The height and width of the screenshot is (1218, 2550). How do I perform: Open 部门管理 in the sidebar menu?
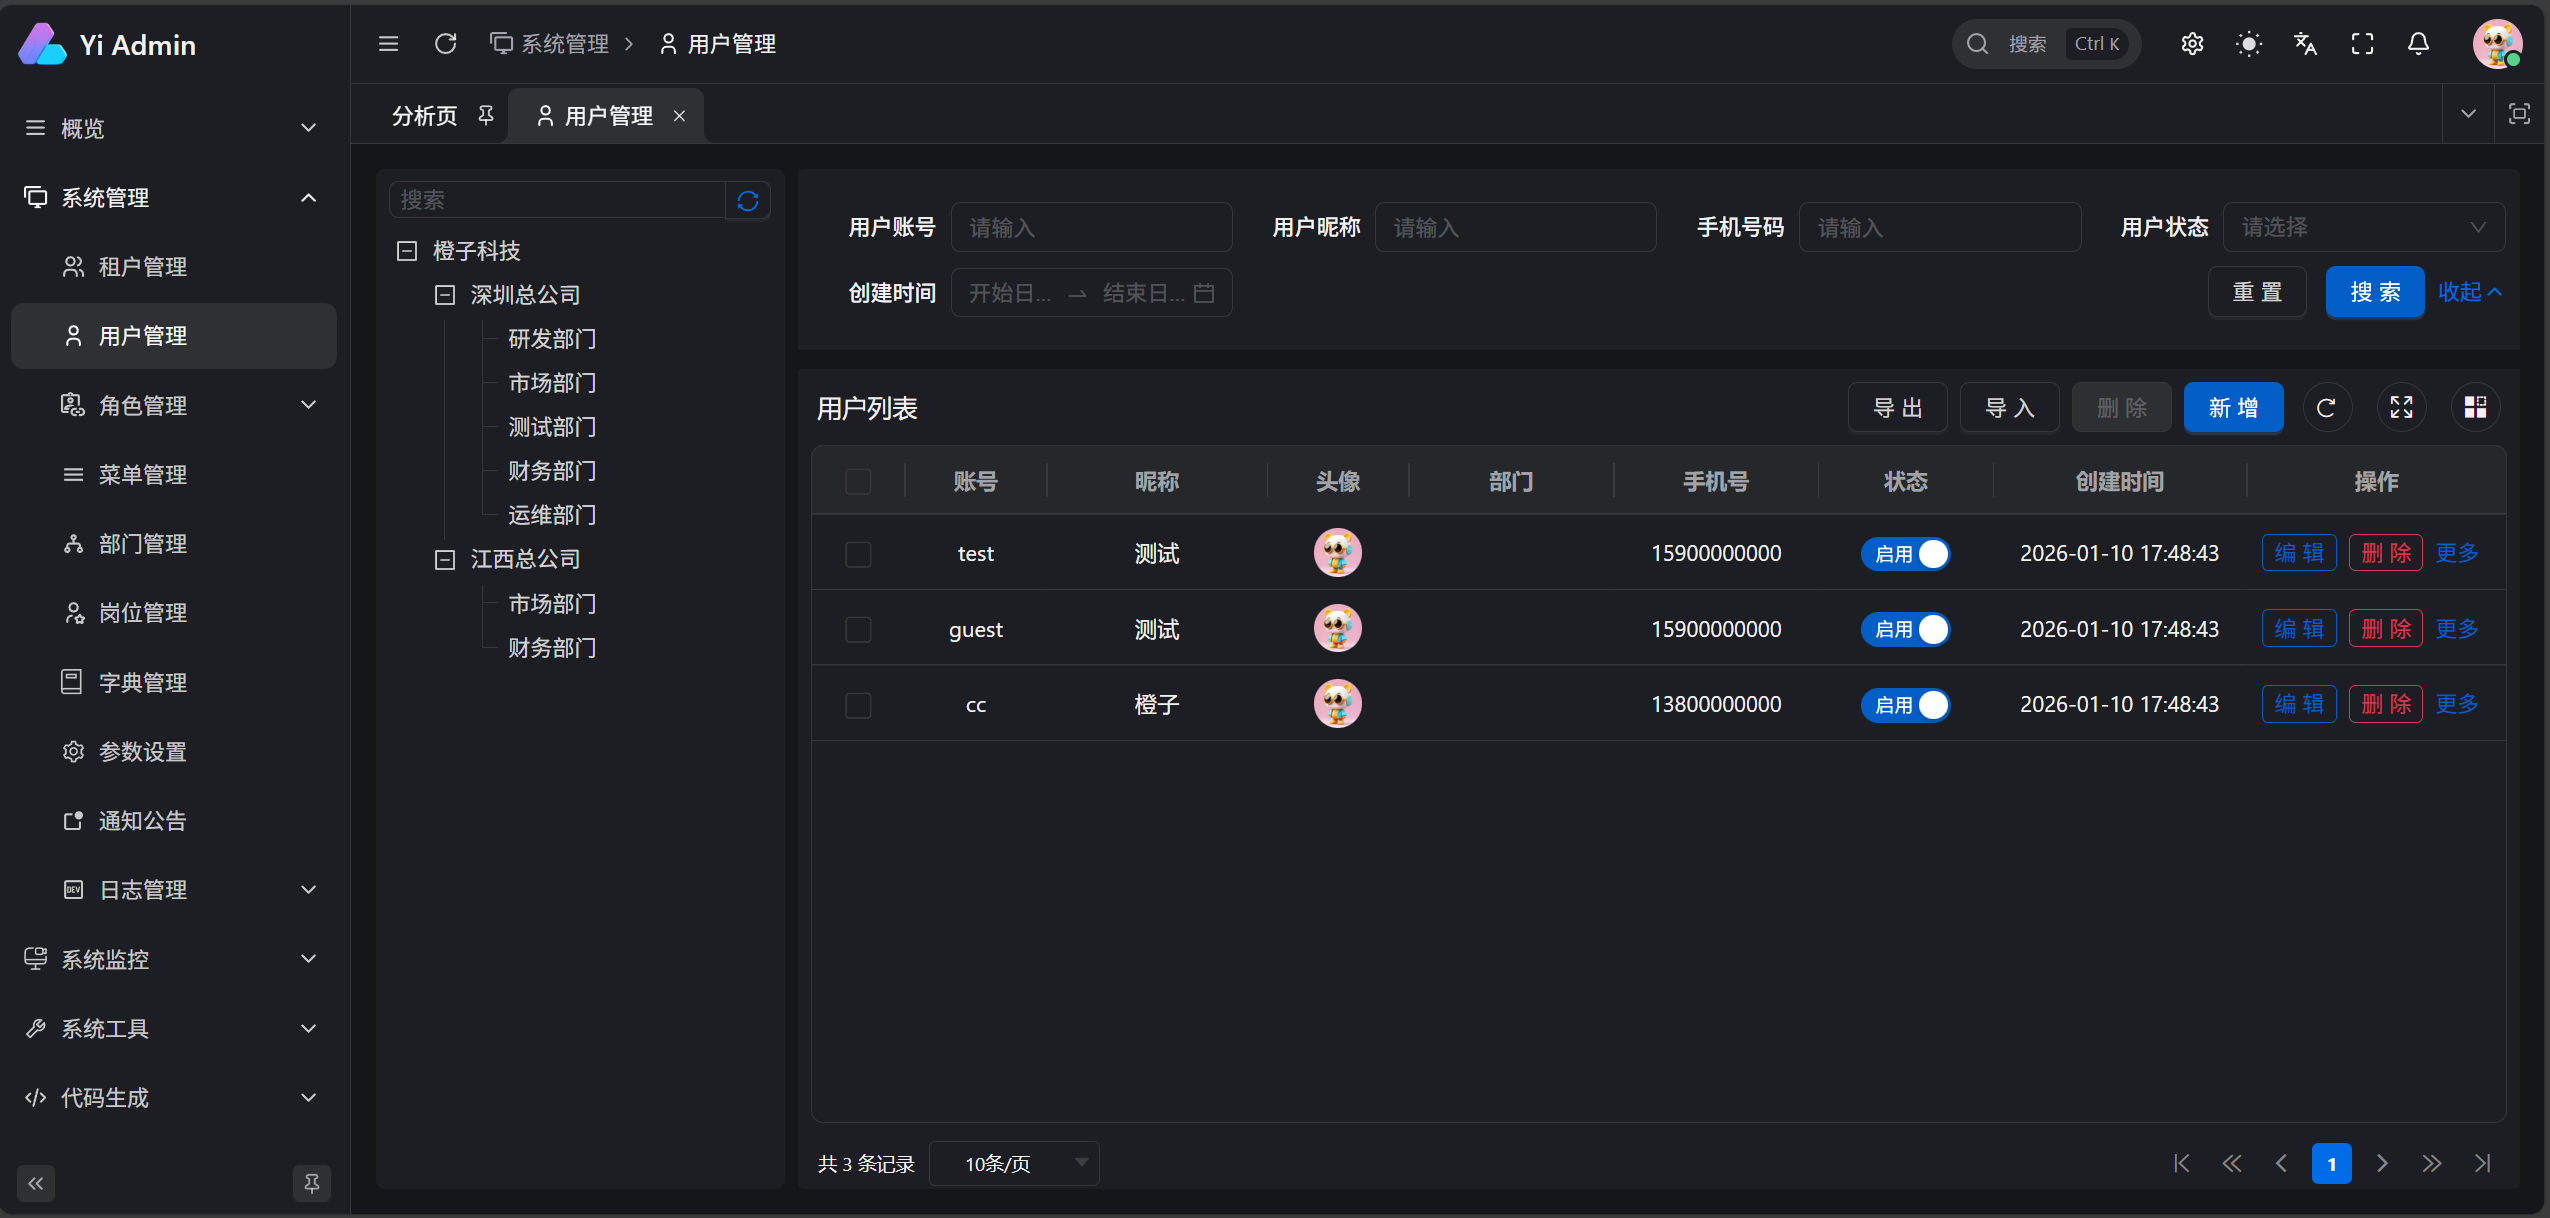[x=142, y=544]
